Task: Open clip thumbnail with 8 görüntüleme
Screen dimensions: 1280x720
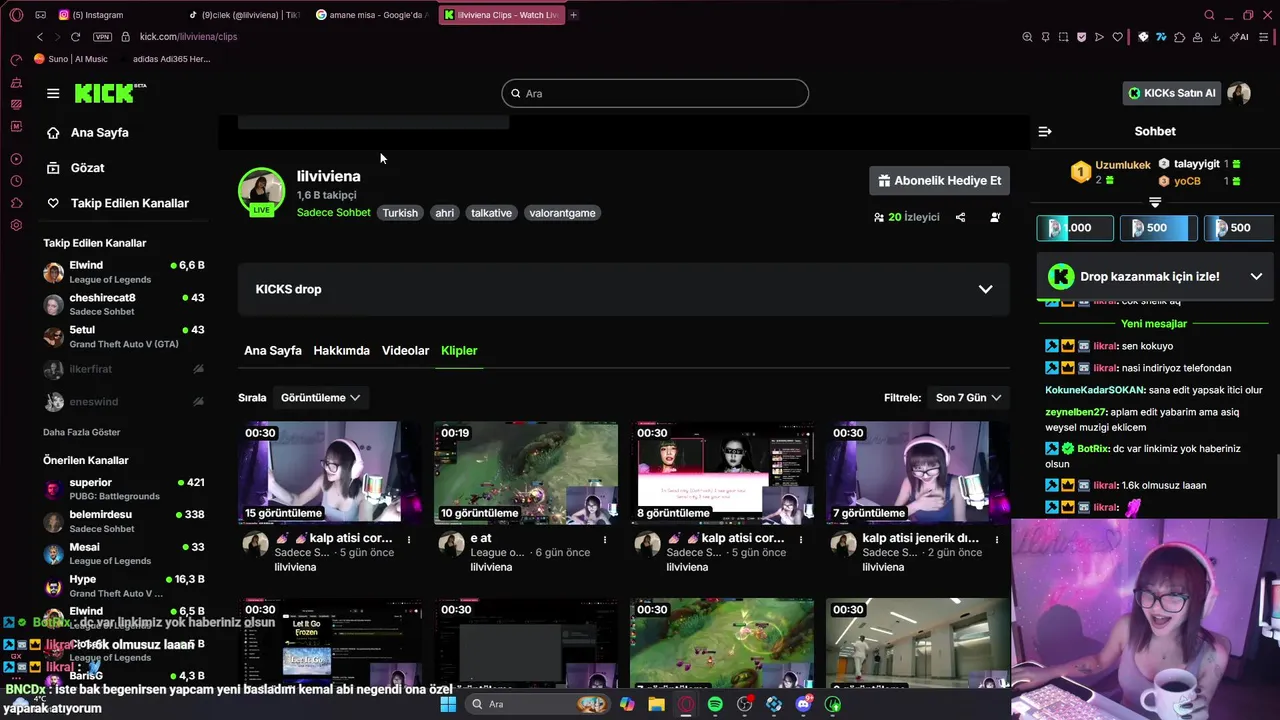Action: click(722, 473)
